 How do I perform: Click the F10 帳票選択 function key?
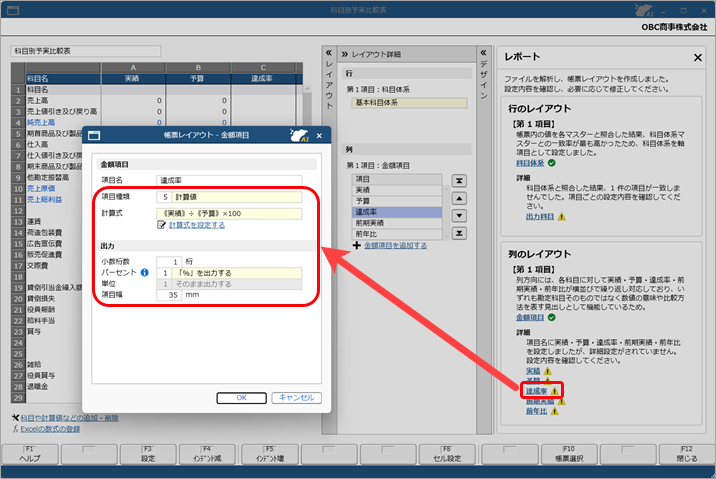tap(569, 454)
